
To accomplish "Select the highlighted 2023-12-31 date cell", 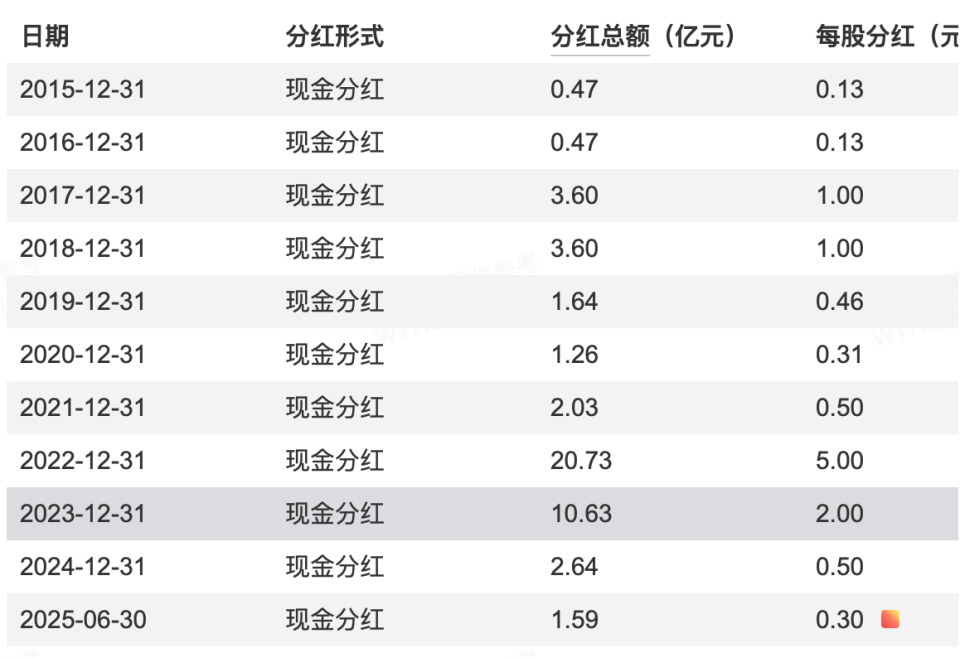I will pos(83,513).
